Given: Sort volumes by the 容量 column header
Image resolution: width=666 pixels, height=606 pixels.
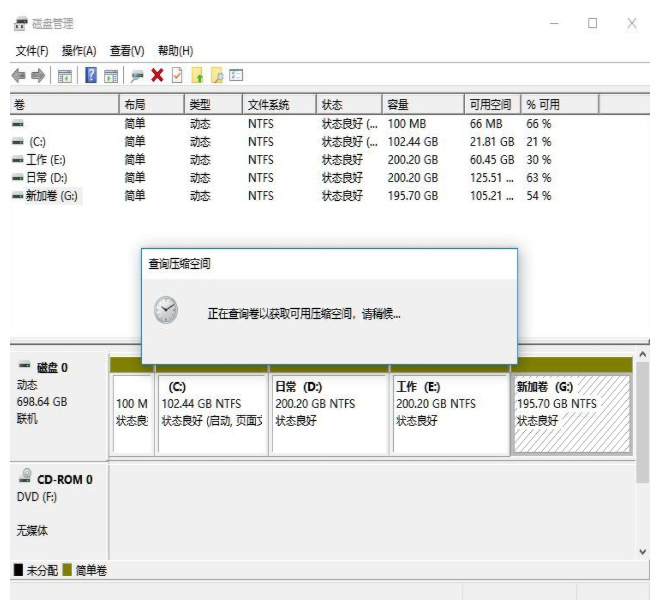Looking at the screenshot, I should 398,104.
